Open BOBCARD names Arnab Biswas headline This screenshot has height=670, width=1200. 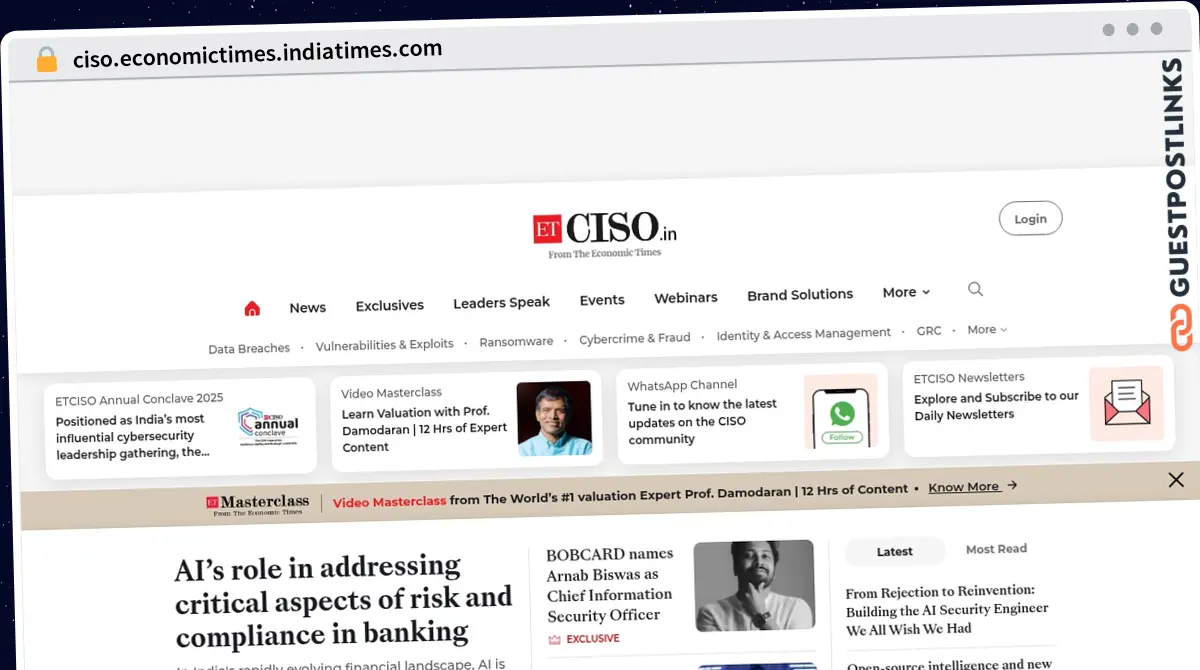[x=610, y=584]
